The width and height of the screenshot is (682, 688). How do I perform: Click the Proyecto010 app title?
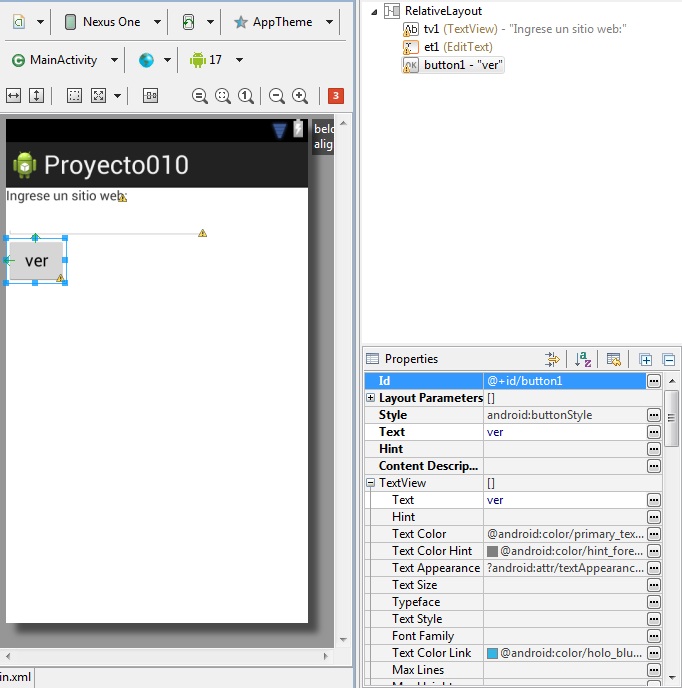[116, 165]
